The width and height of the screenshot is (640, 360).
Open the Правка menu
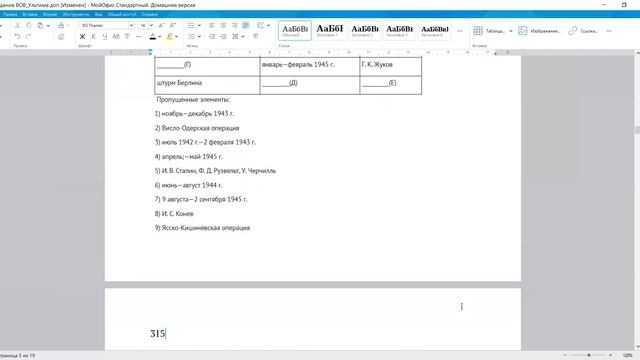pyautogui.click(x=10, y=14)
